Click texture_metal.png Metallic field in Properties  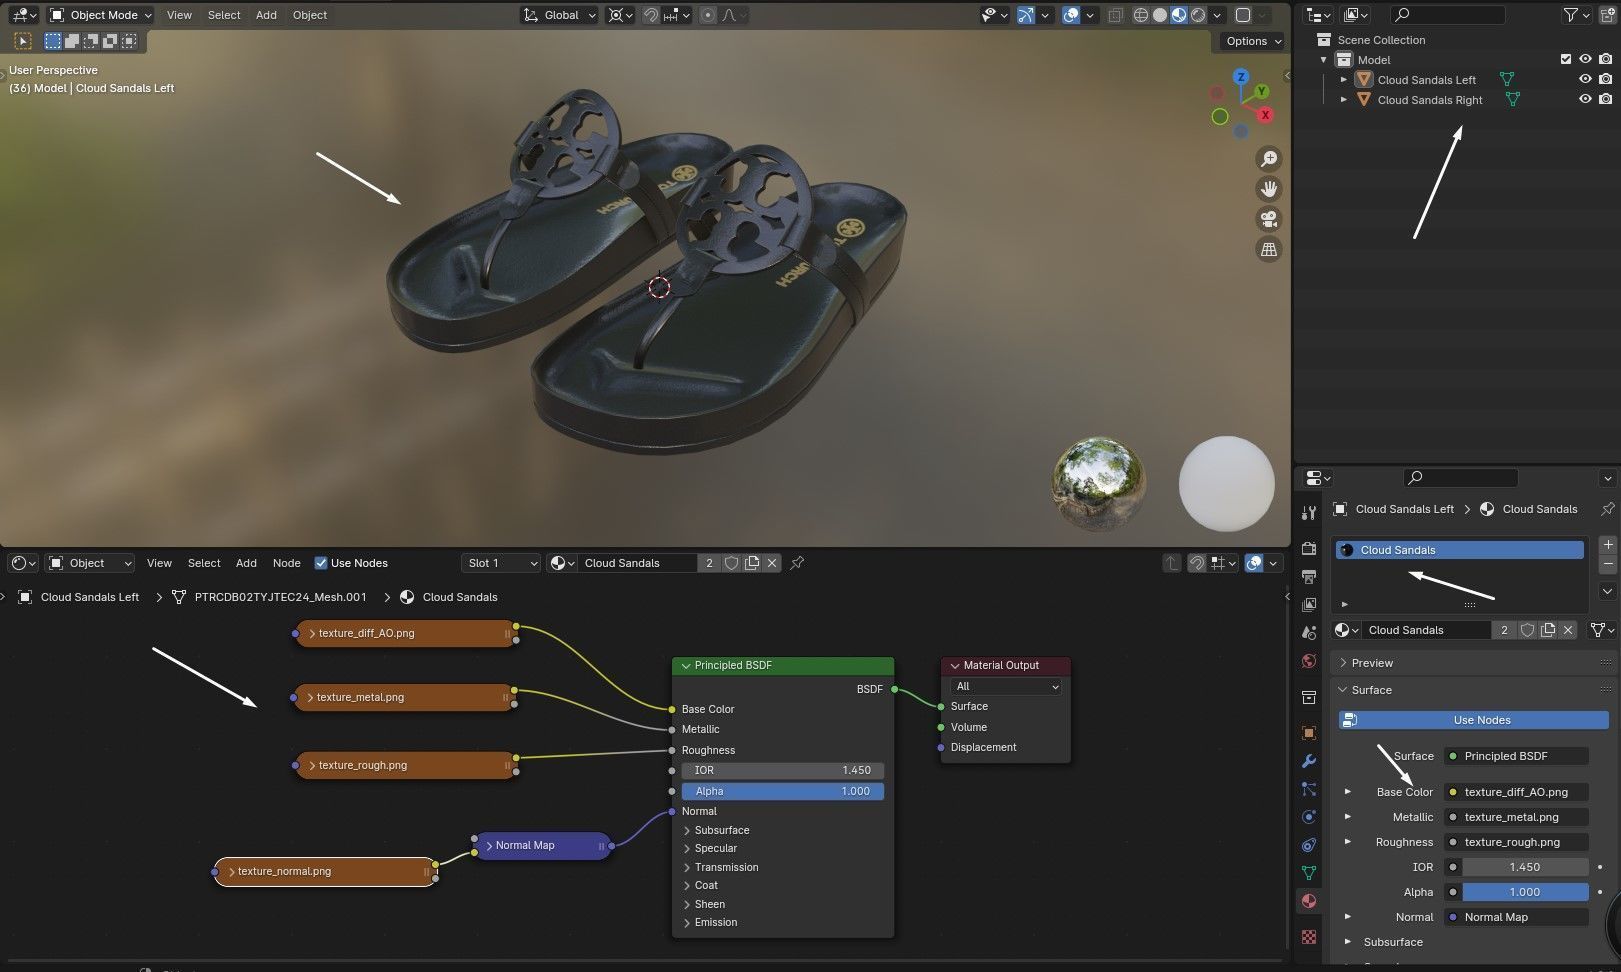tap(1516, 817)
